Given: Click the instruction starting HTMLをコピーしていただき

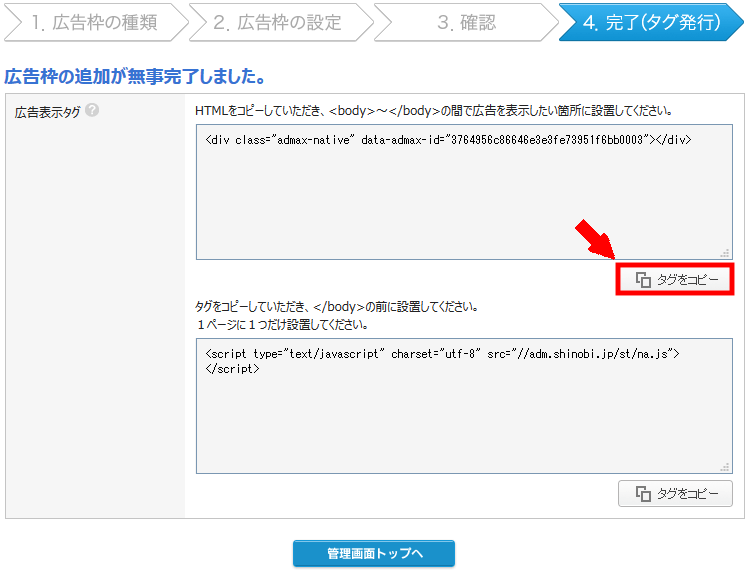Looking at the screenshot, I should point(434,111).
